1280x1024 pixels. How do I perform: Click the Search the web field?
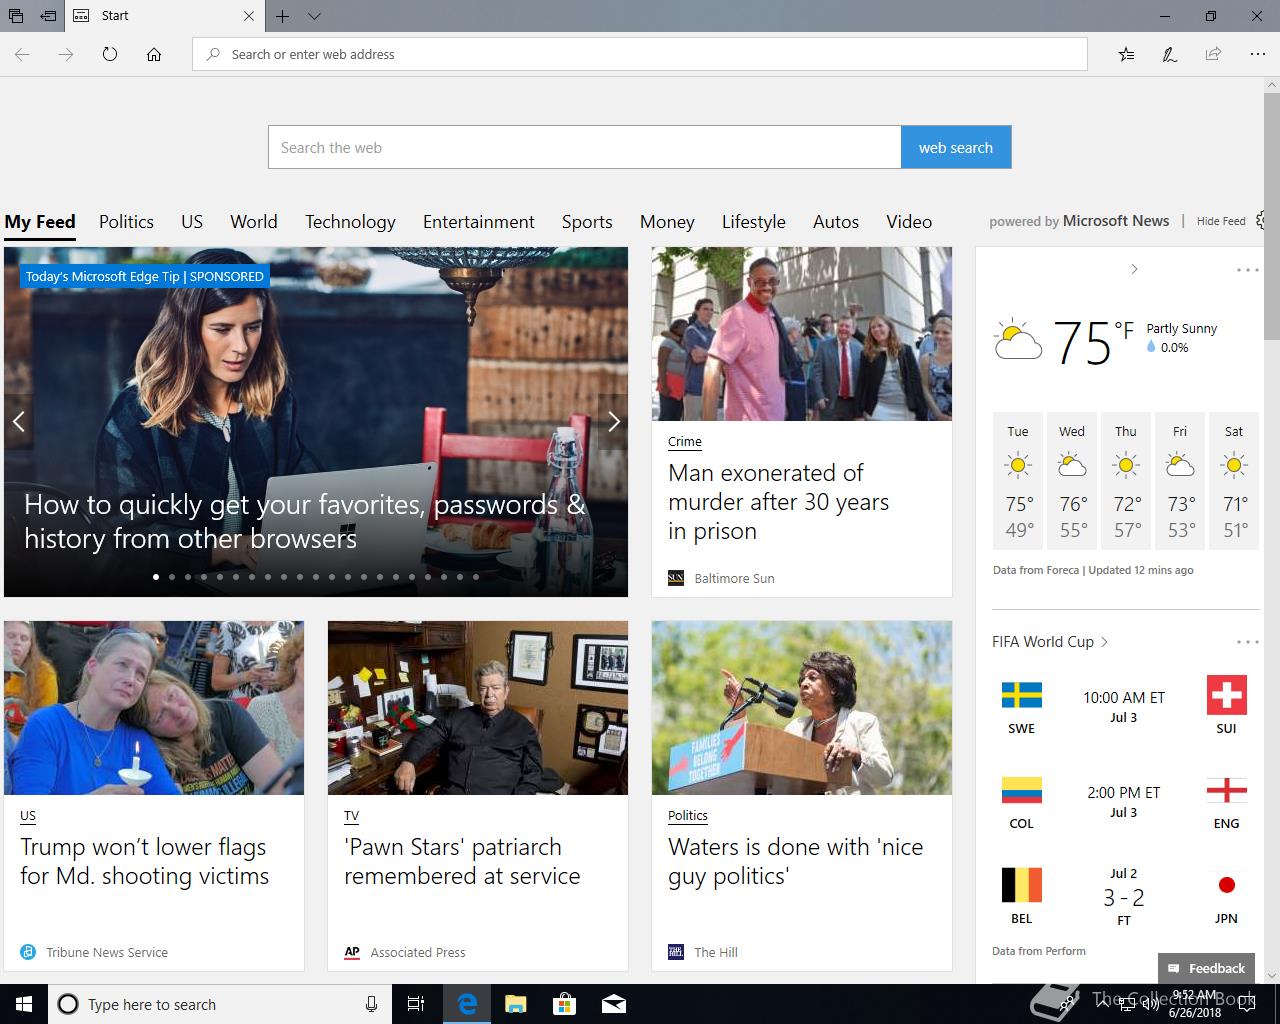[584, 147]
